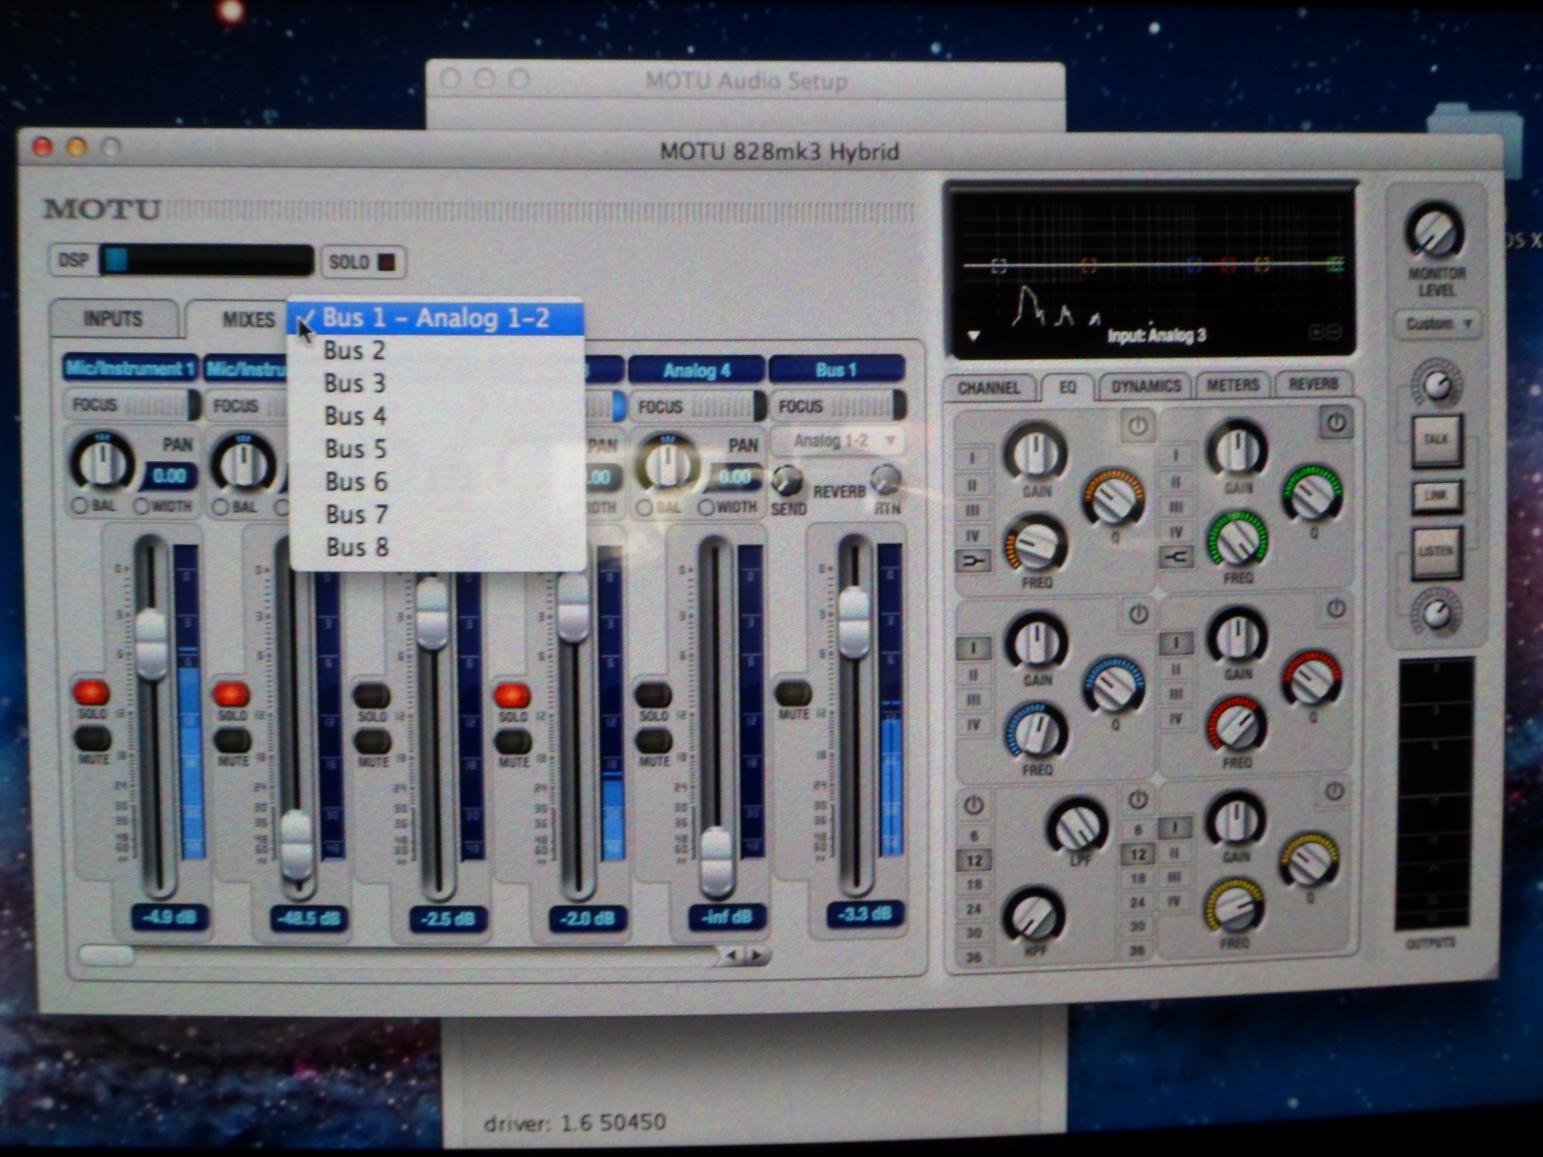The width and height of the screenshot is (1543, 1157).
Task: Click the Reverb SEND knob on Bus 1
Action: [787, 481]
